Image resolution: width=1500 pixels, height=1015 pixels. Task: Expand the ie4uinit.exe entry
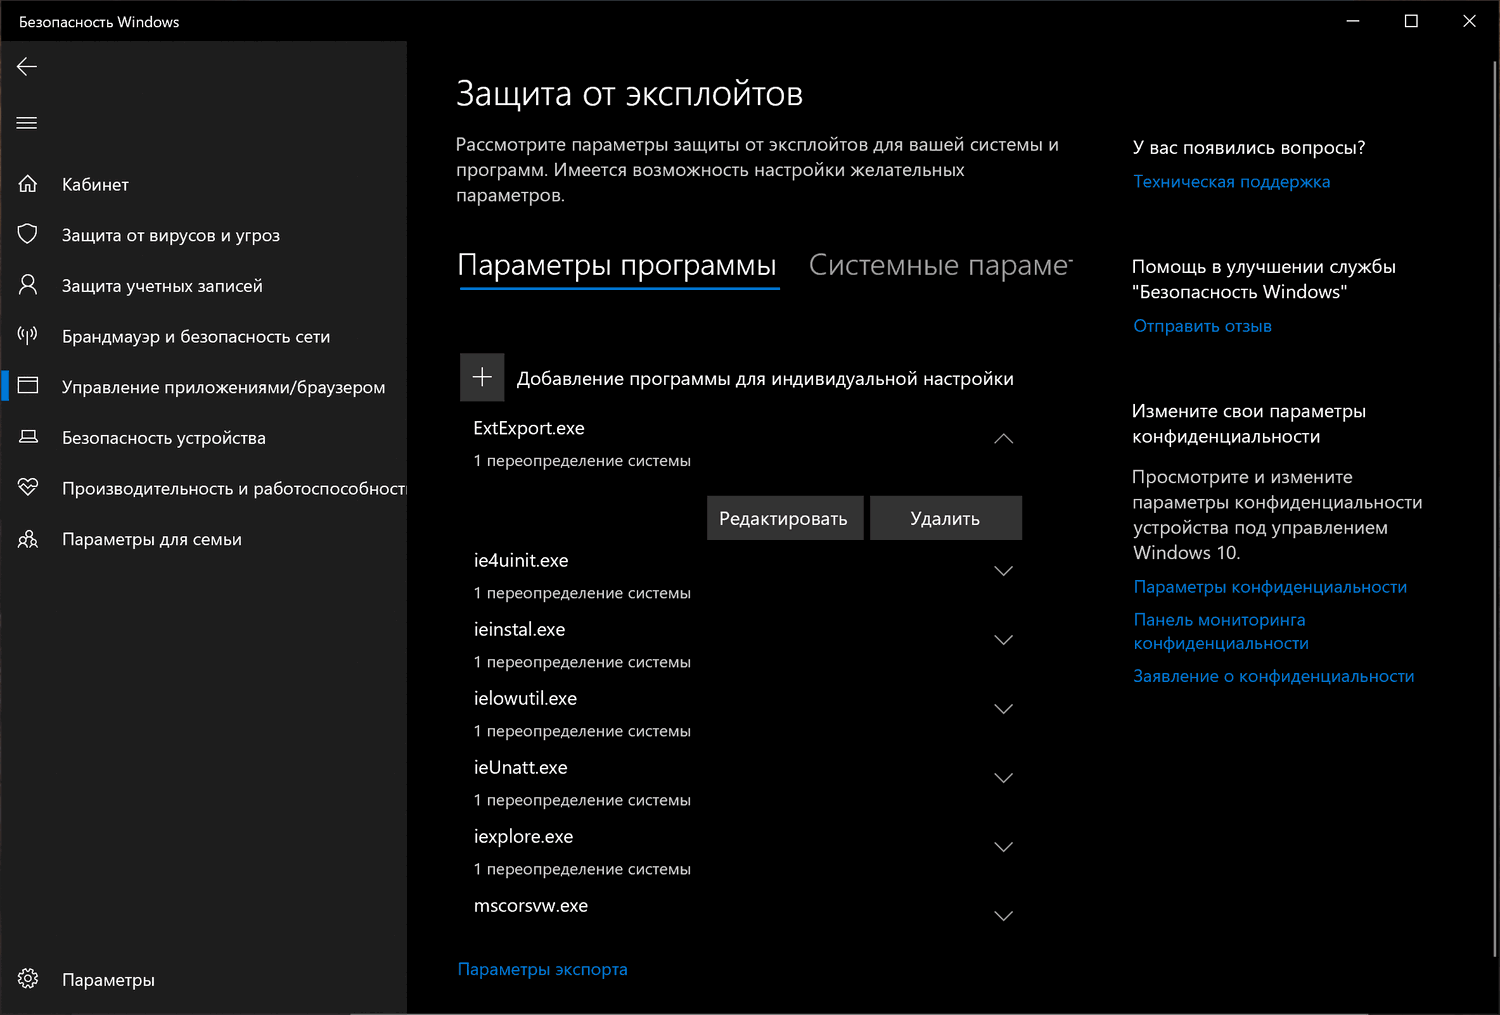pos(1003,571)
